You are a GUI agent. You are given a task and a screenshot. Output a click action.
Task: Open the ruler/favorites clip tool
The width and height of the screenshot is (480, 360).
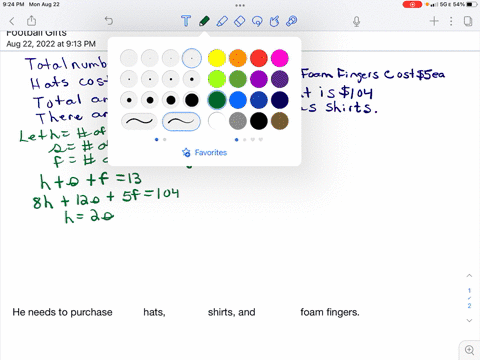coord(292,21)
